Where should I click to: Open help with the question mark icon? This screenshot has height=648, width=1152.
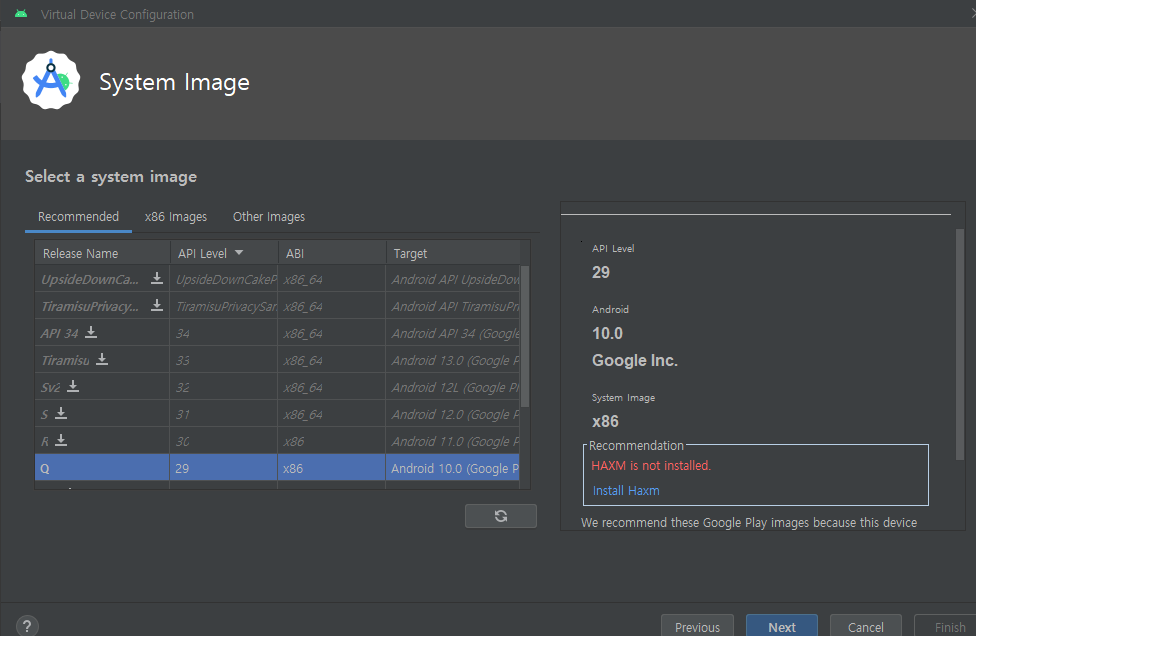click(26, 626)
